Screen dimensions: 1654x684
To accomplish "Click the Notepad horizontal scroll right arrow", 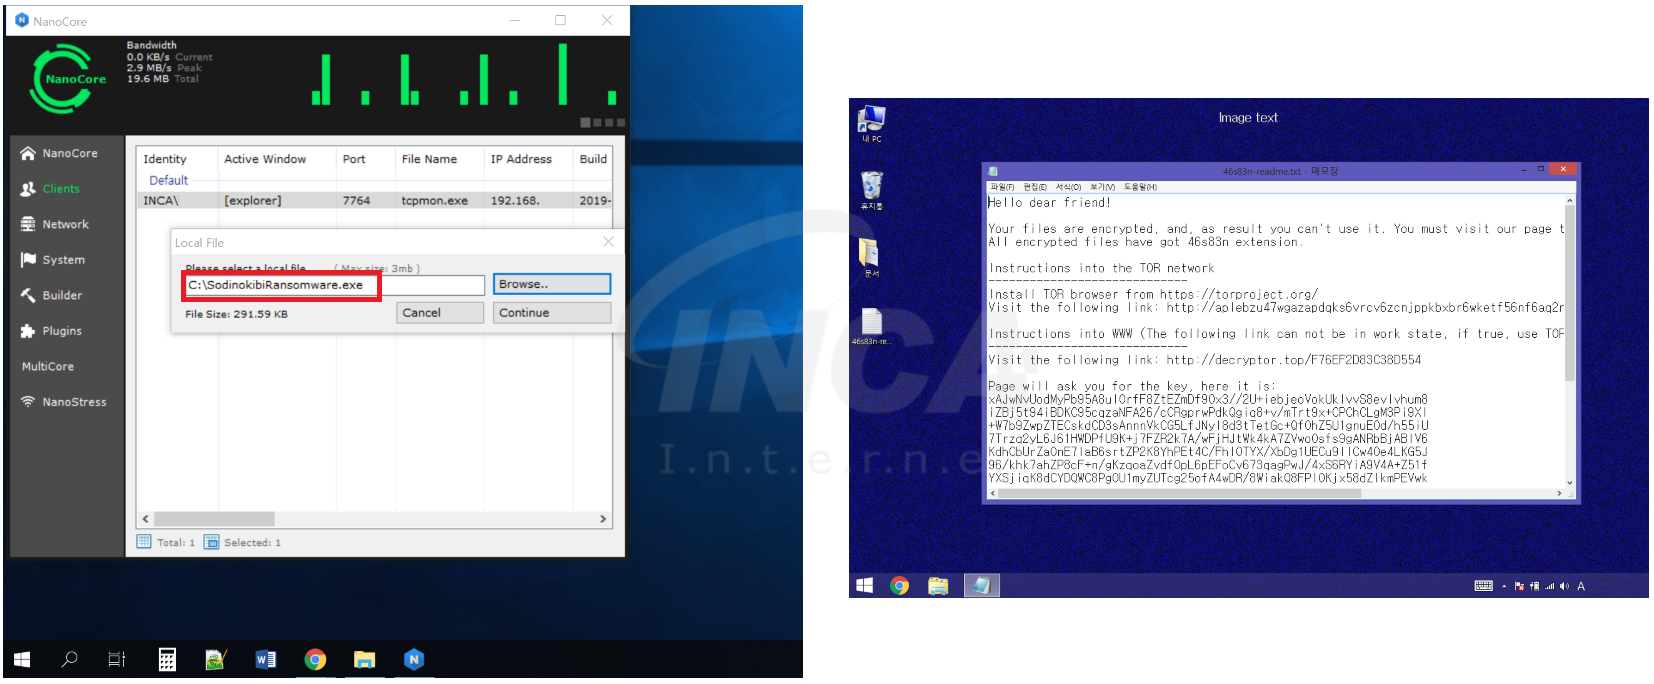I will (x=1559, y=493).
